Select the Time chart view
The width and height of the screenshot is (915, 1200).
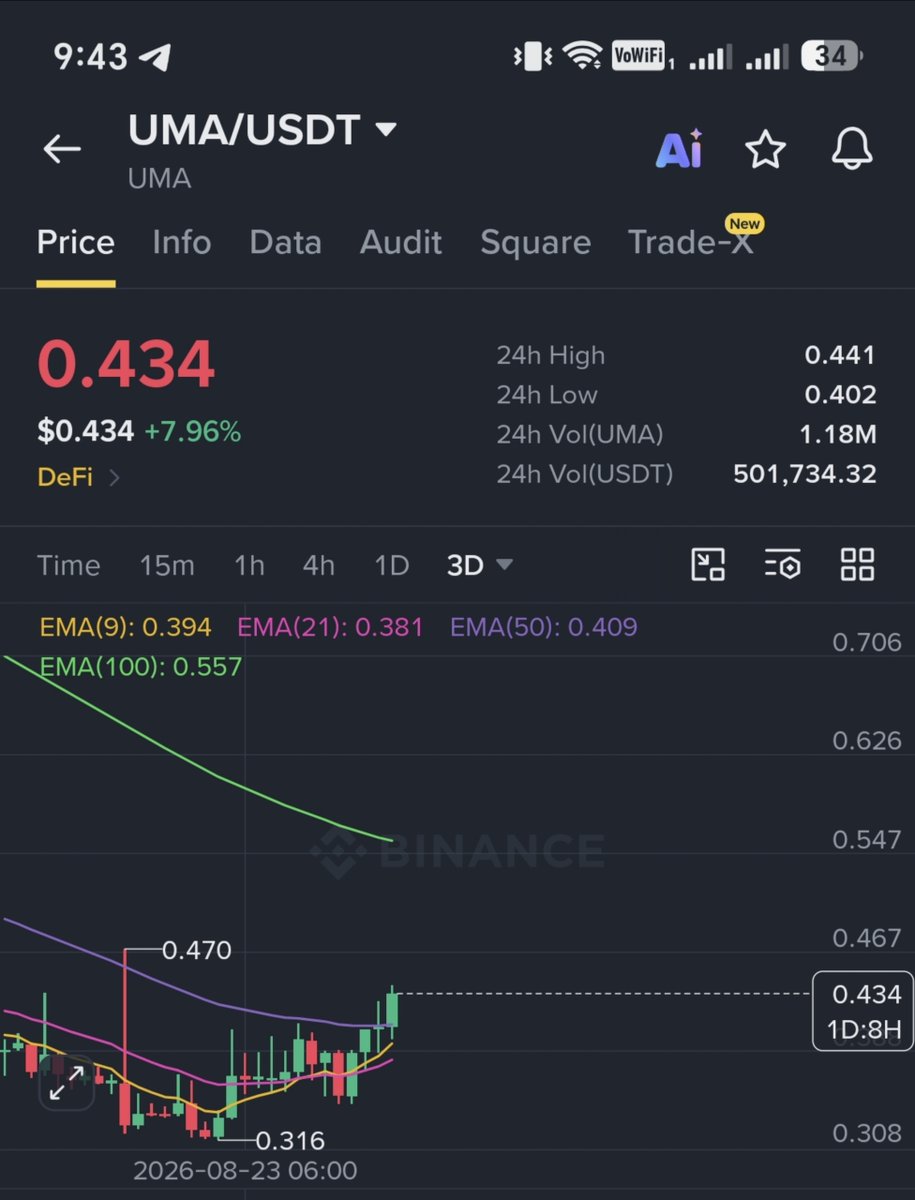(69, 565)
